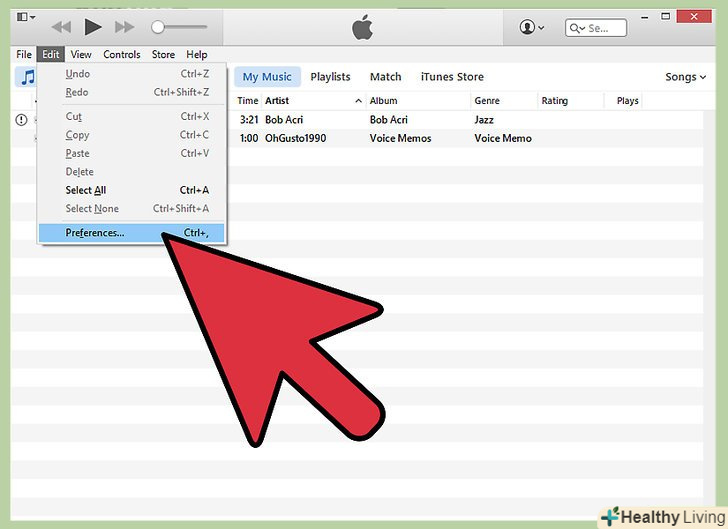The height and width of the screenshot is (529, 728).
Task: Choose Select All from Edit menu
Action: point(132,190)
